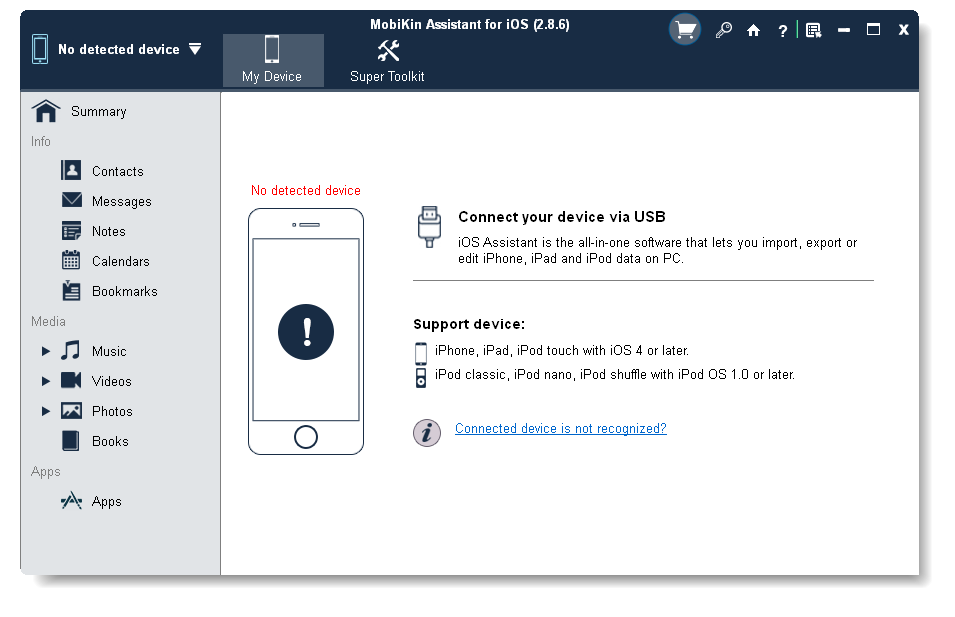Select the Notes icon
The width and height of the screenshot is (955, 617).
71,230
